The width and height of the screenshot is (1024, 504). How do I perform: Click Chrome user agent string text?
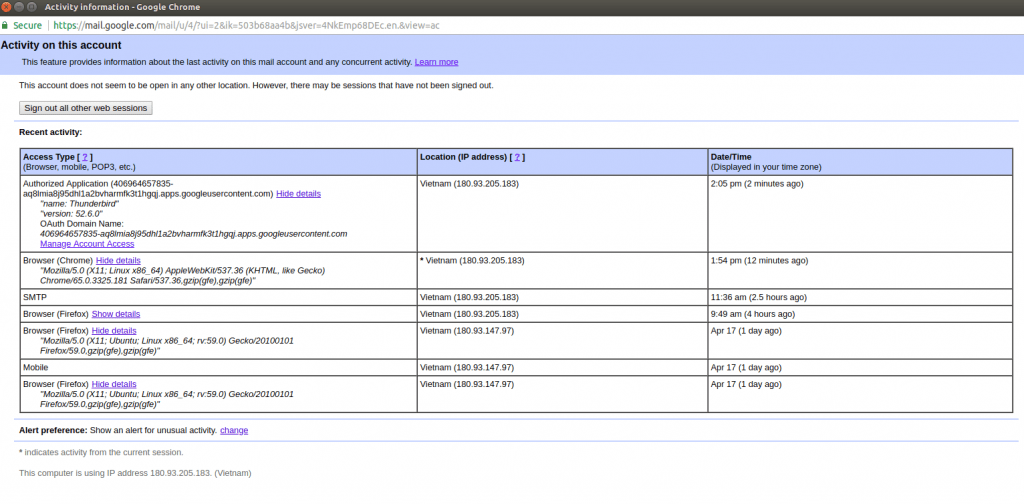(x=182, y=275)
